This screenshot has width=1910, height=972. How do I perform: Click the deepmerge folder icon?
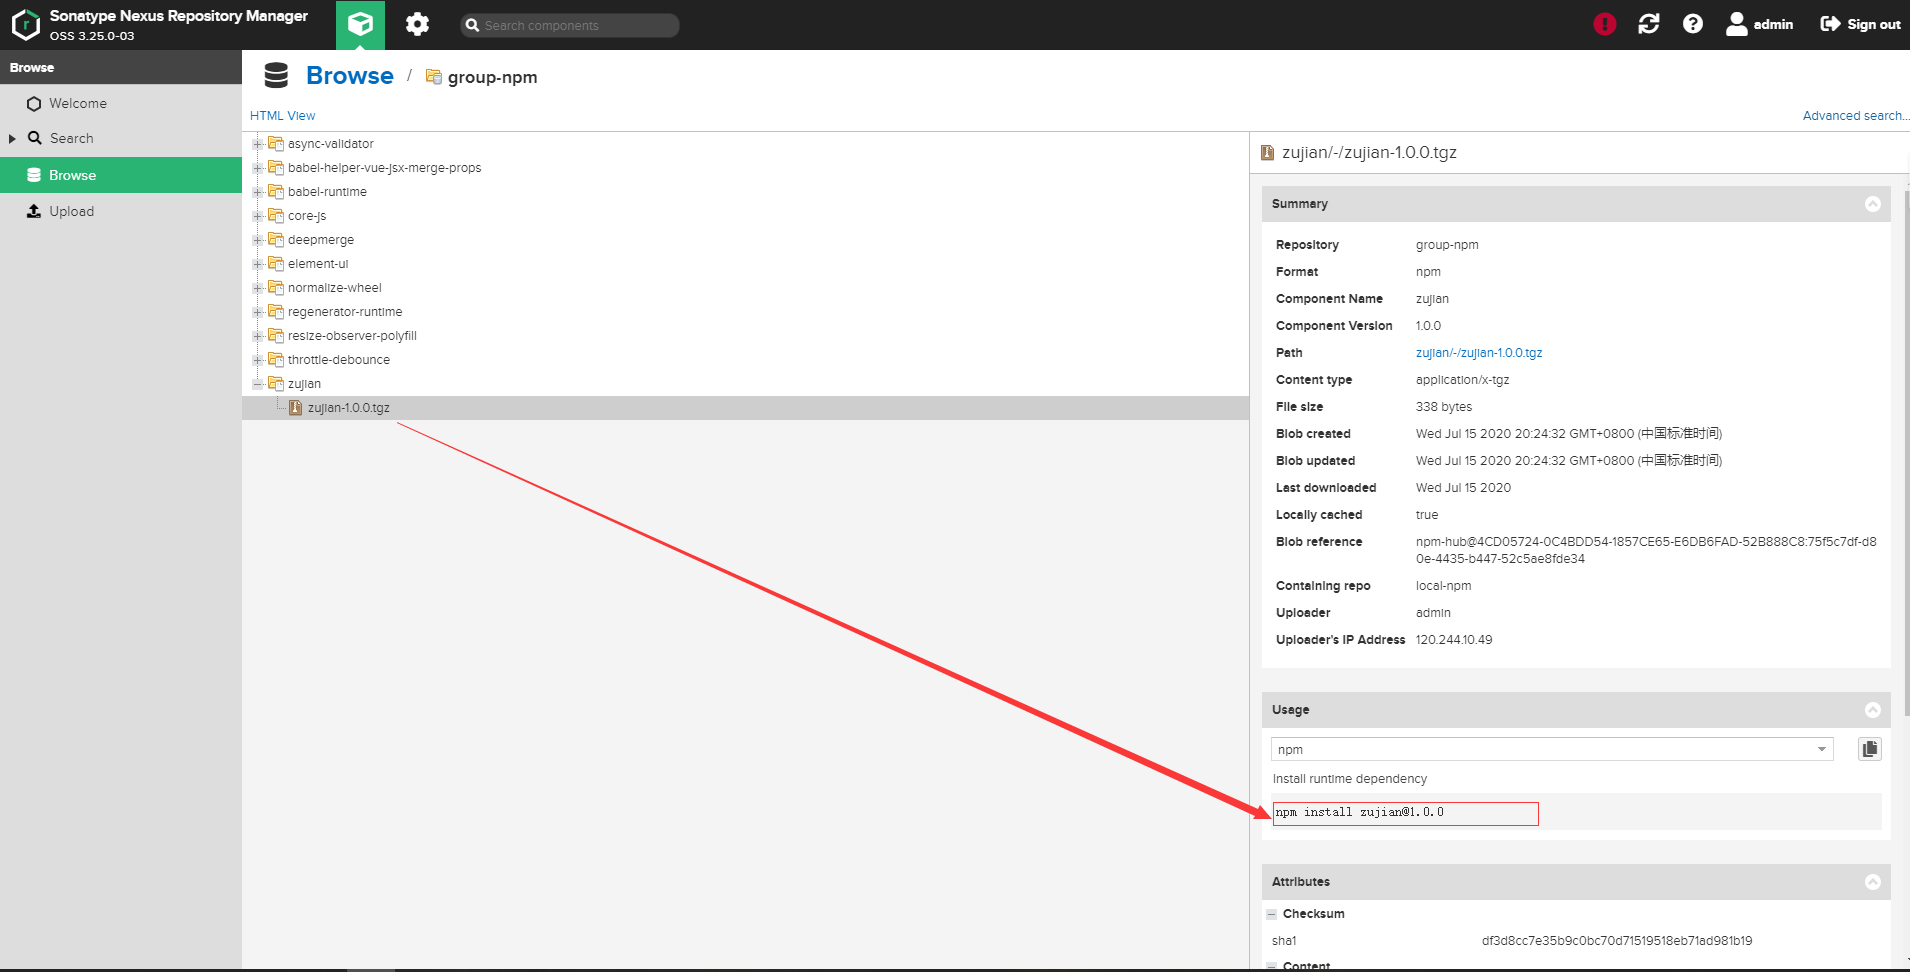click(x=276, y=239)
